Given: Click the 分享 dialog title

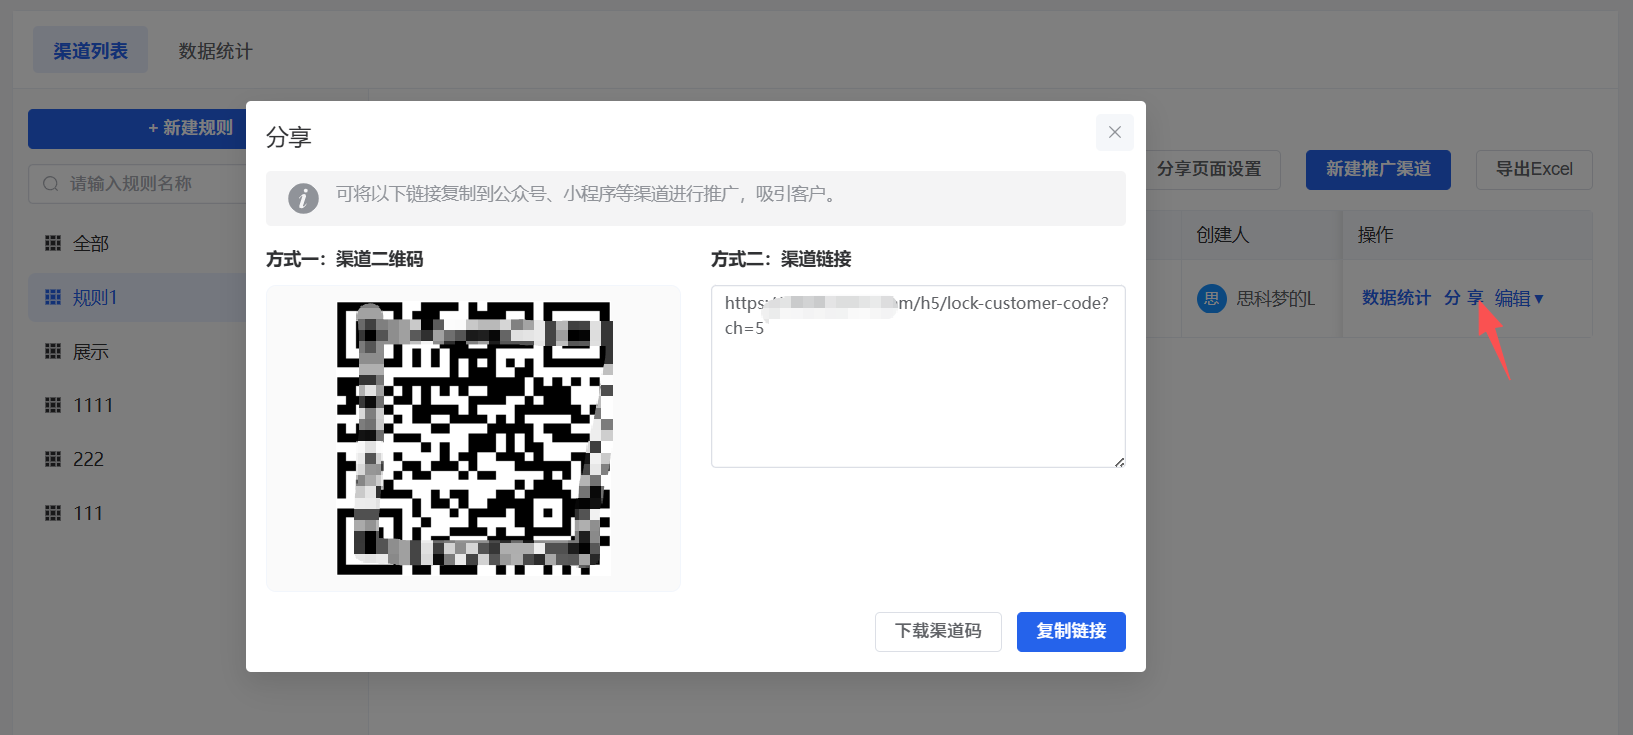Looking at the screenshot, I should pyautogui.click(x=289, y=137).
